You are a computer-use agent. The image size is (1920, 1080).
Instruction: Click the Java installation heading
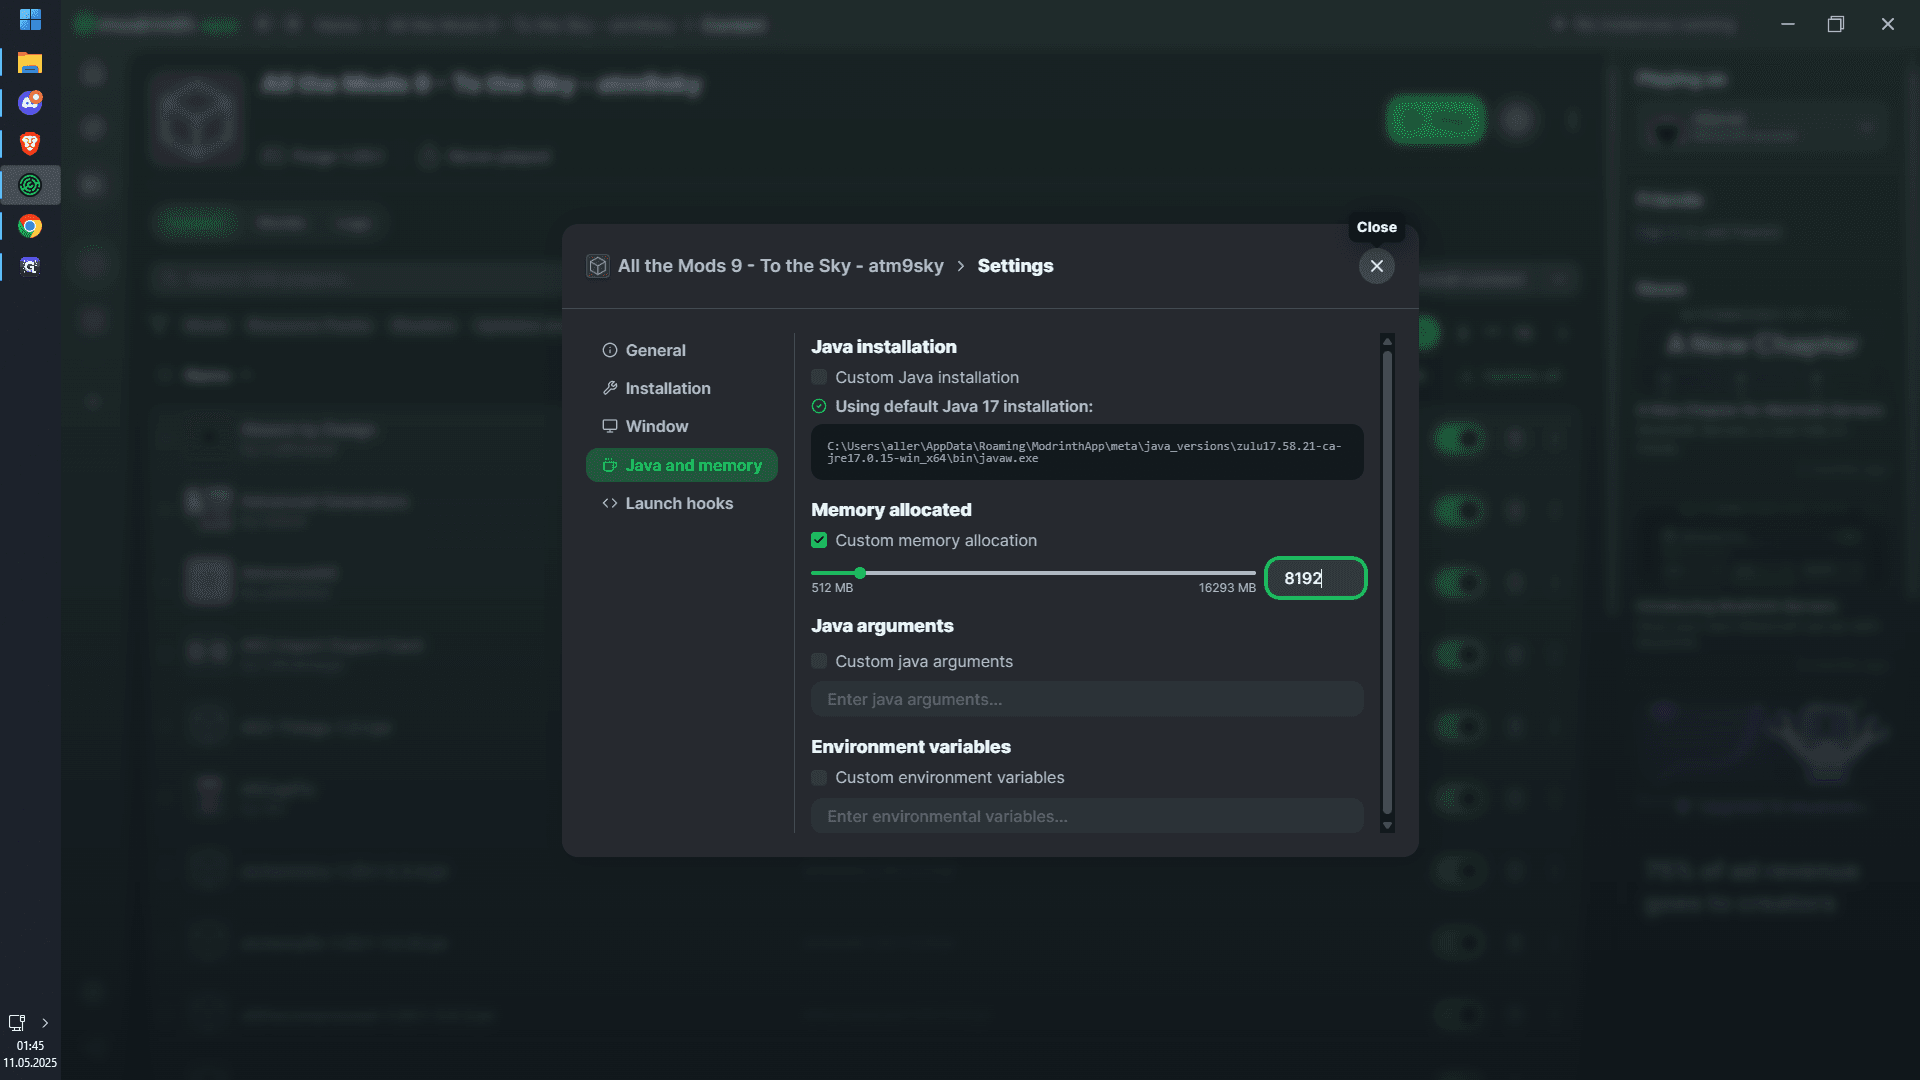click(x=884, y=347)
